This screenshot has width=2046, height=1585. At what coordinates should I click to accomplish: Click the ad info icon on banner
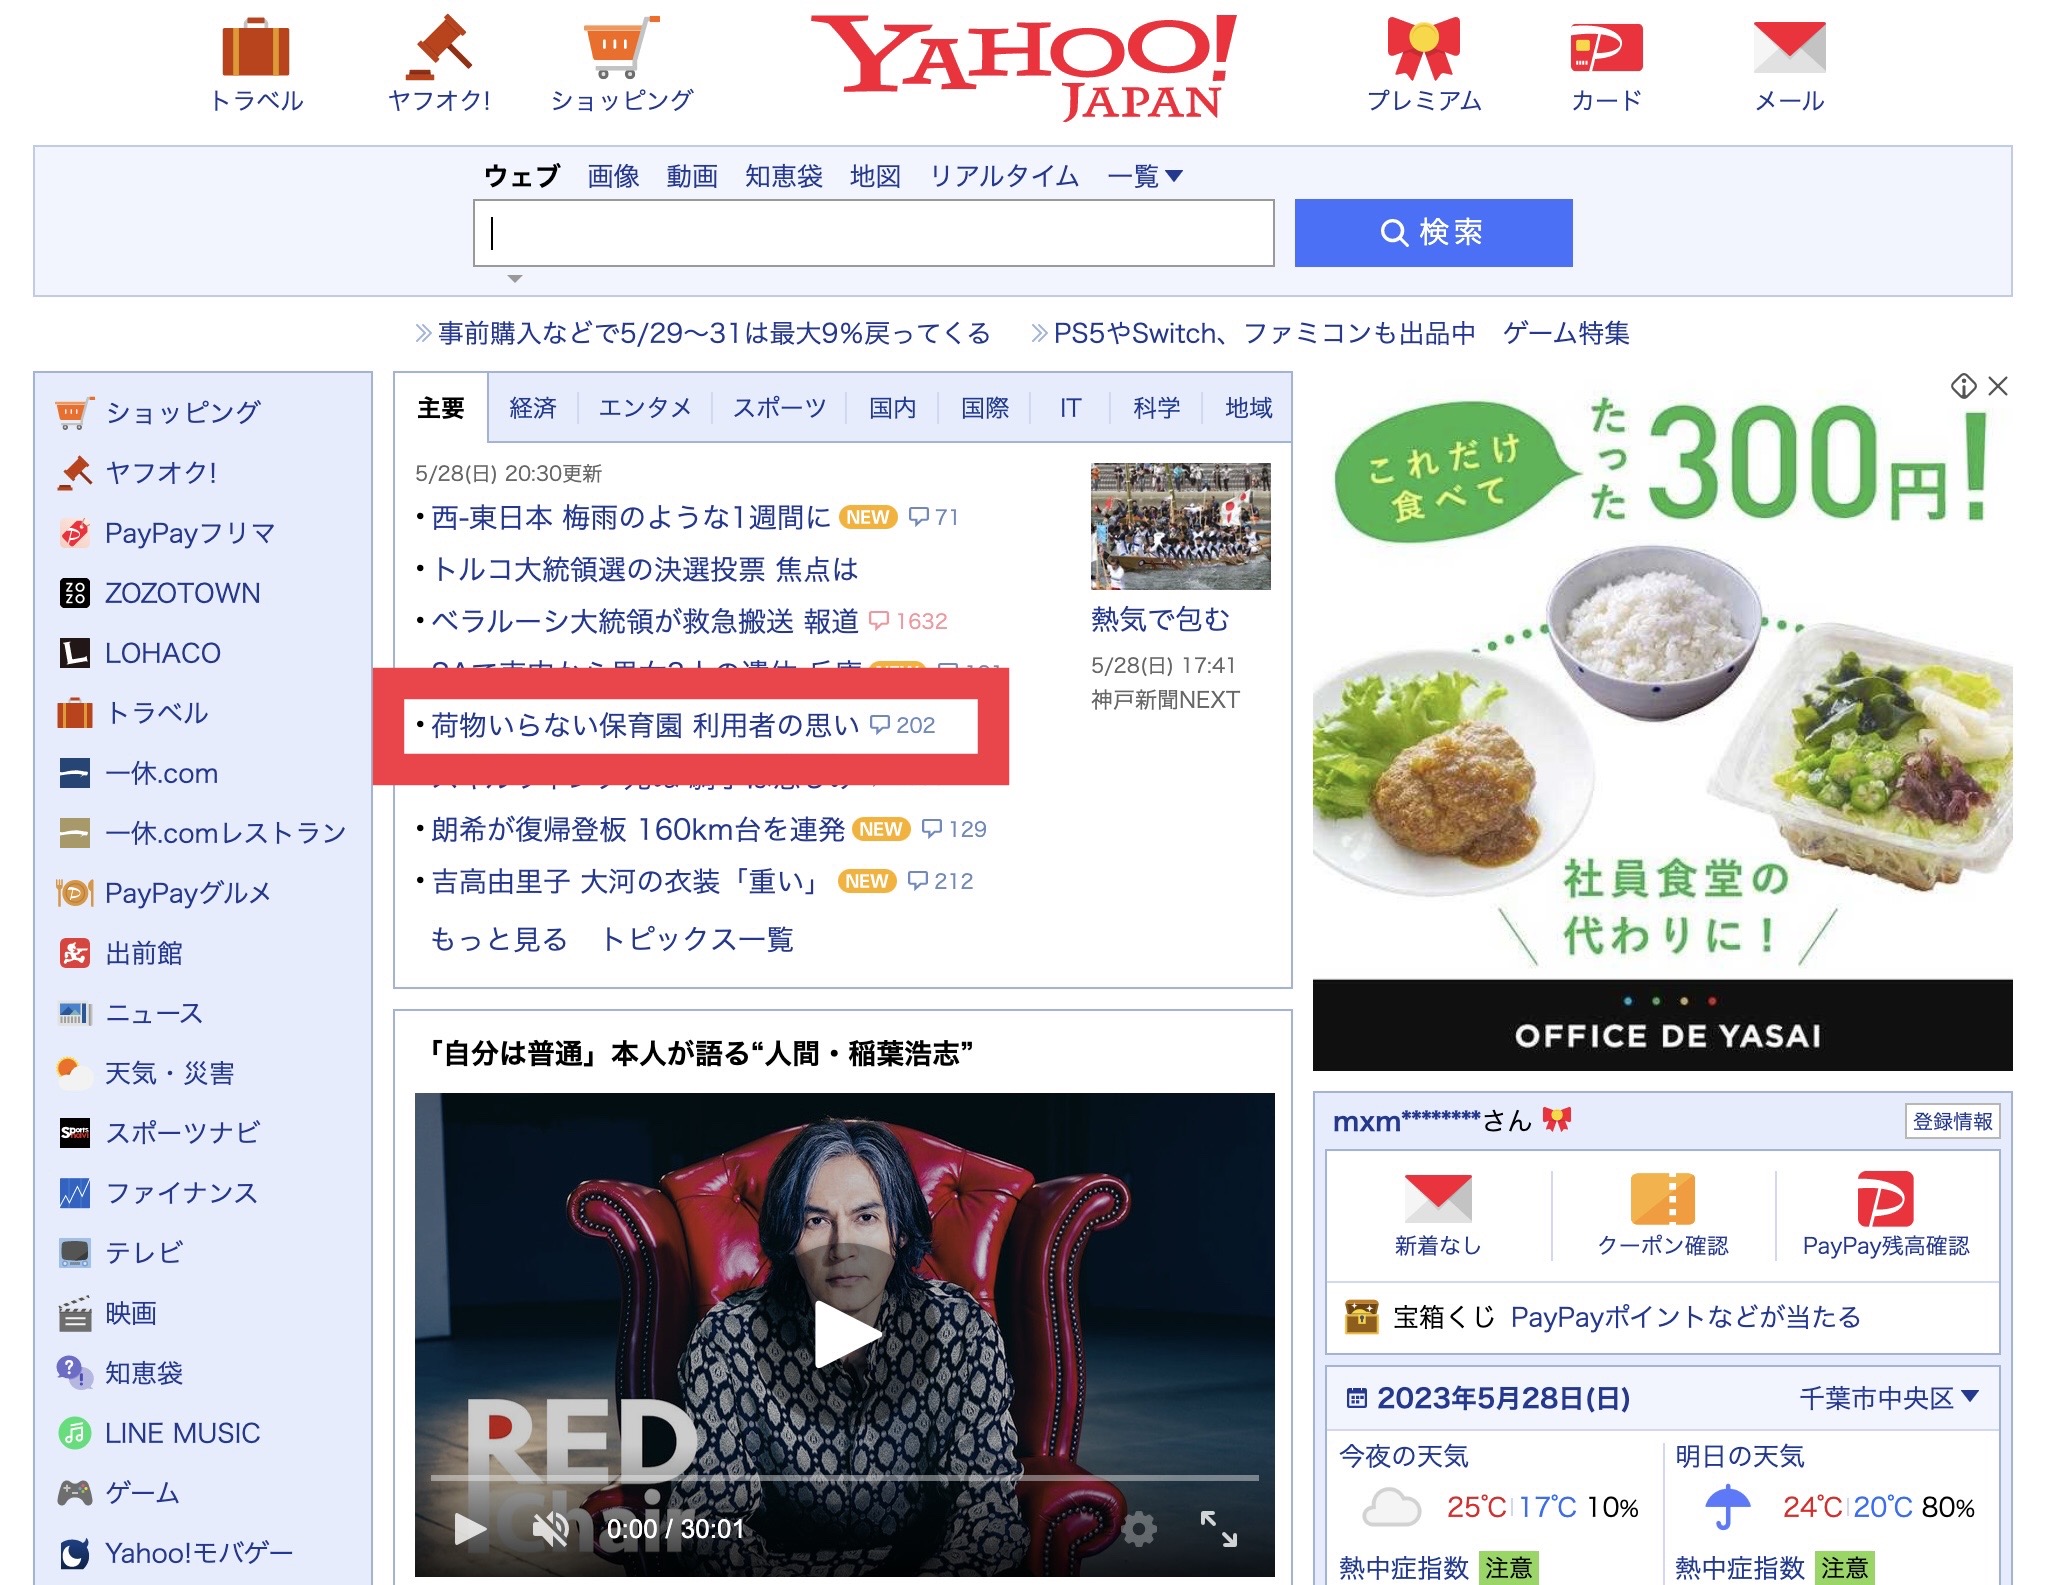coord(1963,386)
